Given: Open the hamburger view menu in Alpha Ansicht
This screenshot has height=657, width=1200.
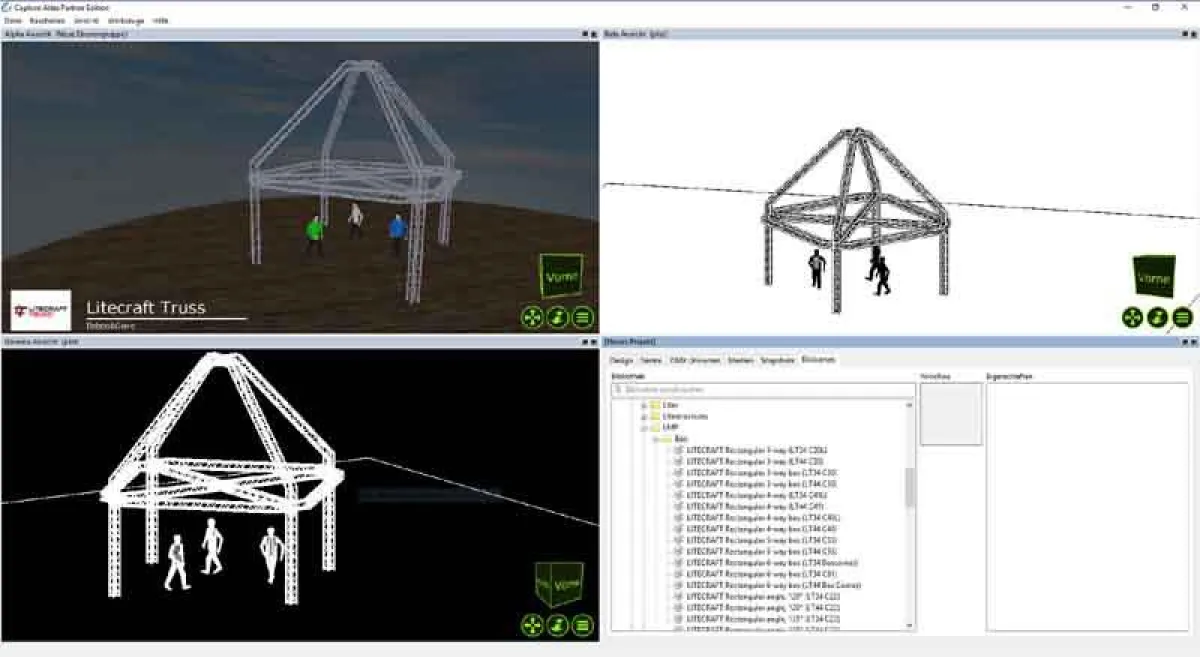Looking at the screenshot, I should 583,317.
